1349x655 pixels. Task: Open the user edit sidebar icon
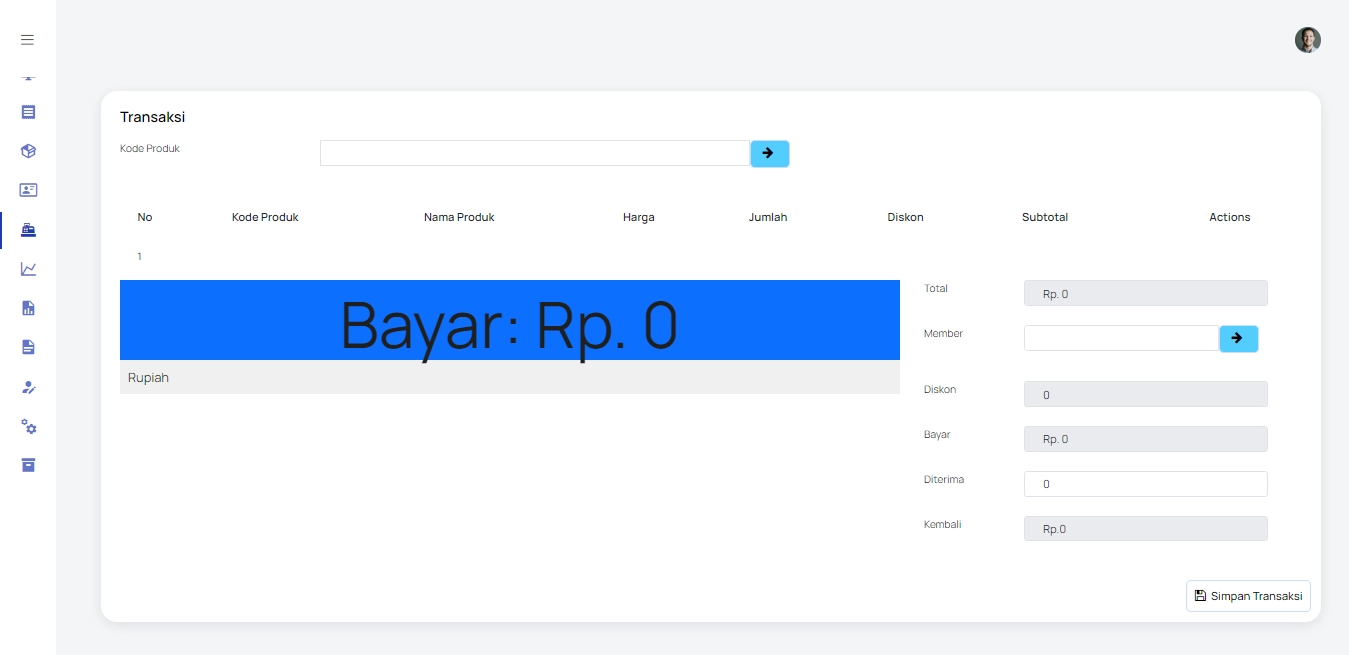point(28,387)
